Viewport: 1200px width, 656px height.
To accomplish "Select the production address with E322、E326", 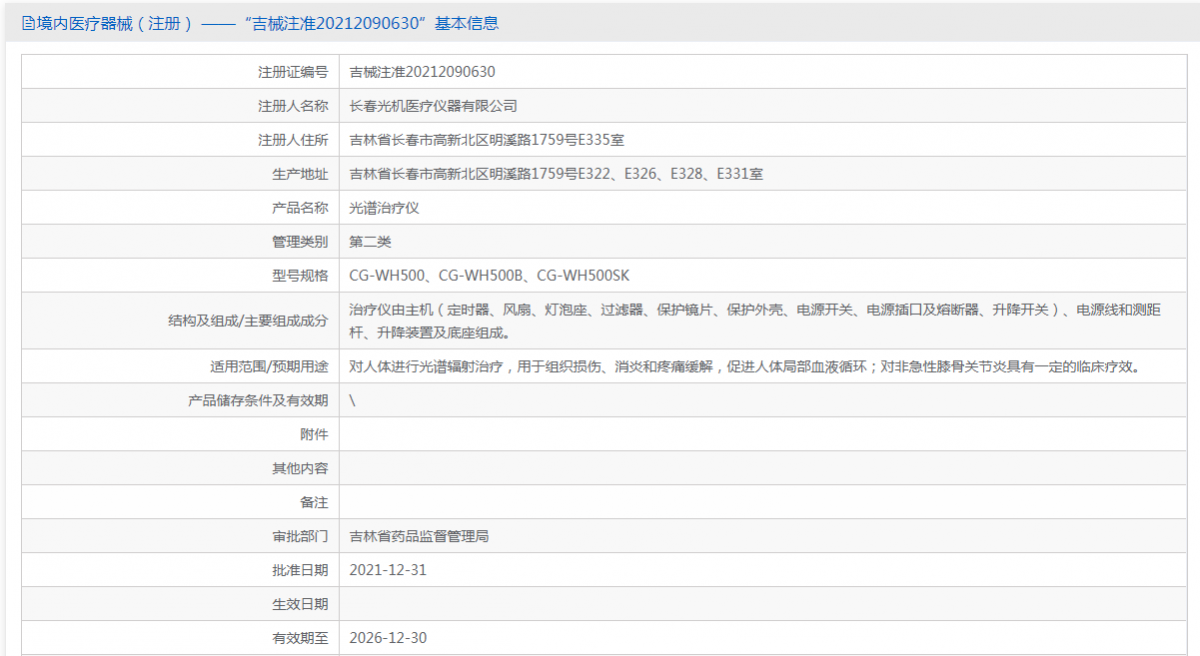I will (556, 174).
